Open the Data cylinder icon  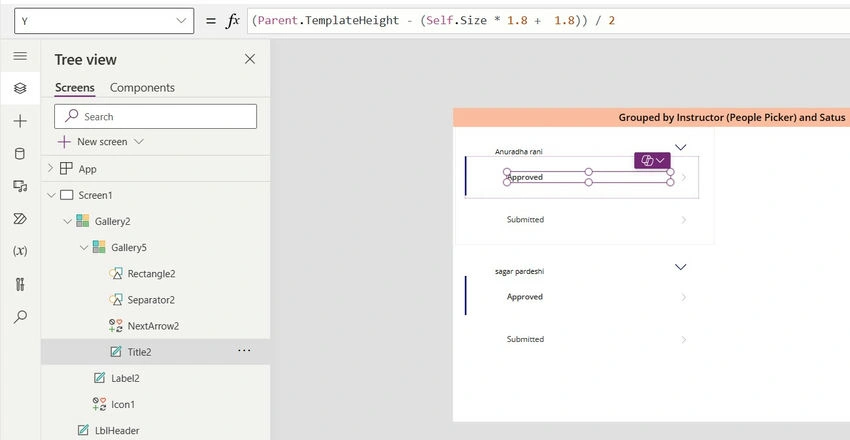coord(20,154)
